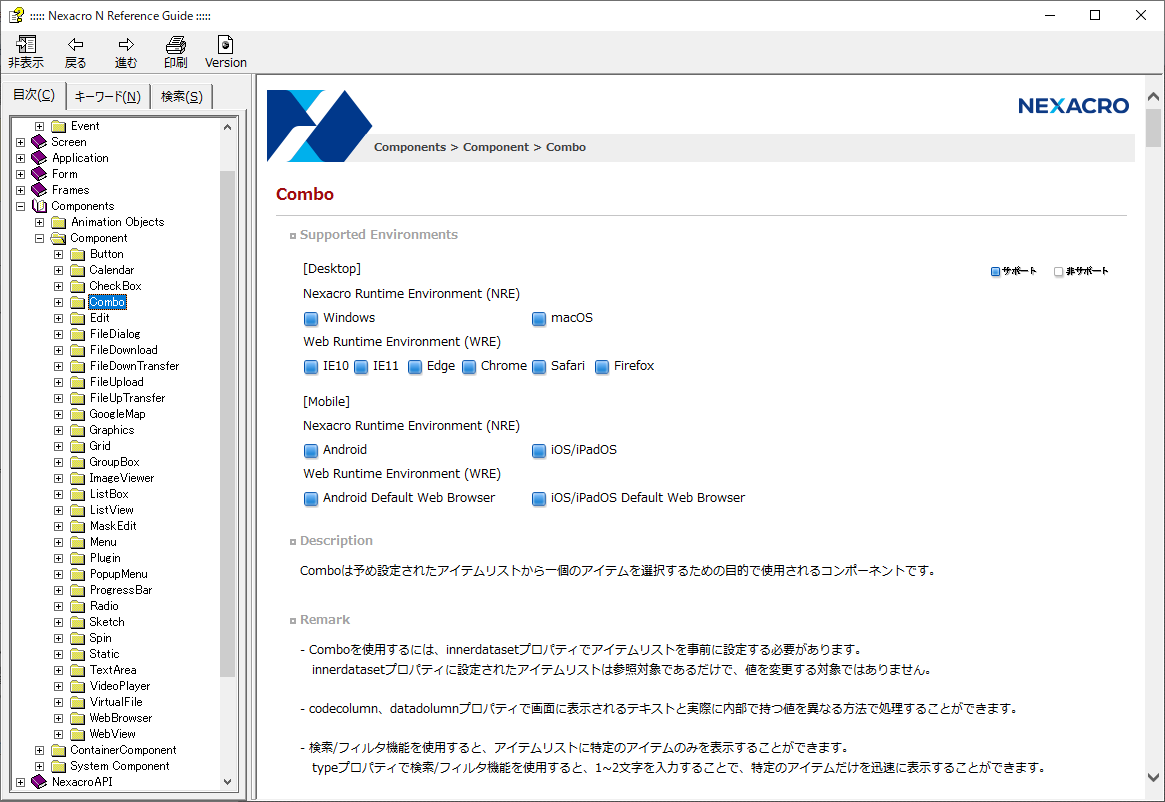This screenshot has height=802, width=1165.
Task: Collapse the Components tree node
Action: pos(20,206)
